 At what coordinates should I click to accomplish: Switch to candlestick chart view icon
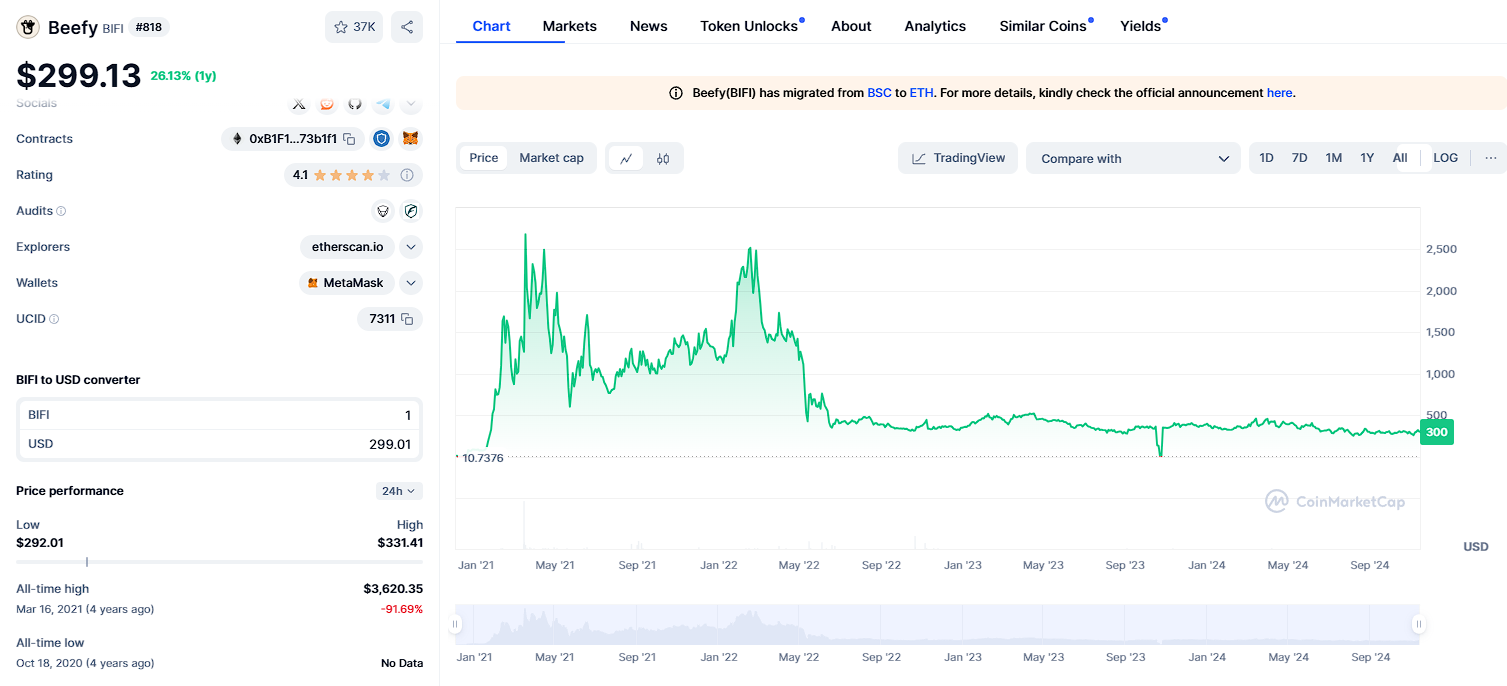coord(663,158)
